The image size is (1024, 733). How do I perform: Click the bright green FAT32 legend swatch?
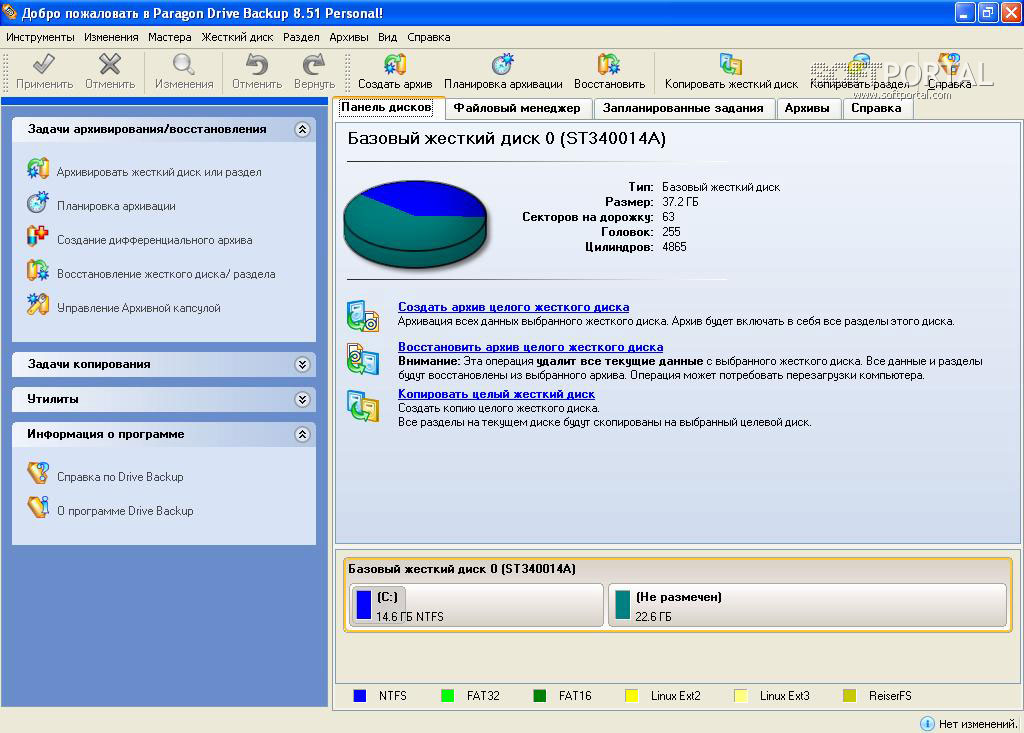[447, 696]
